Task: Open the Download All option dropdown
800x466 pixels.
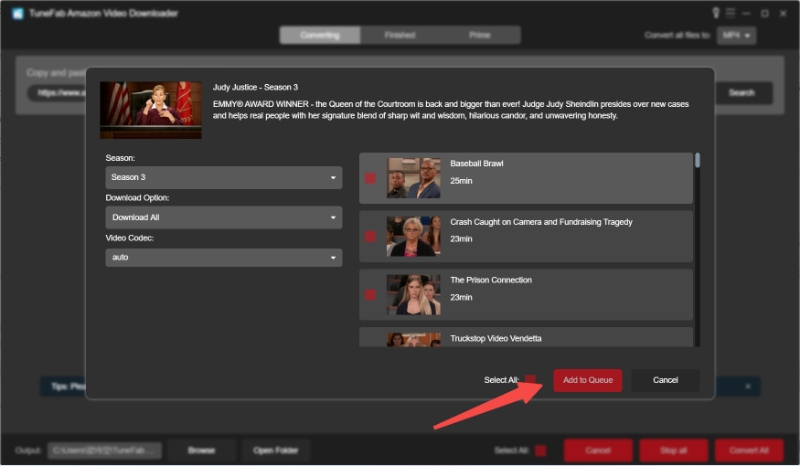Action: (223, 217)
